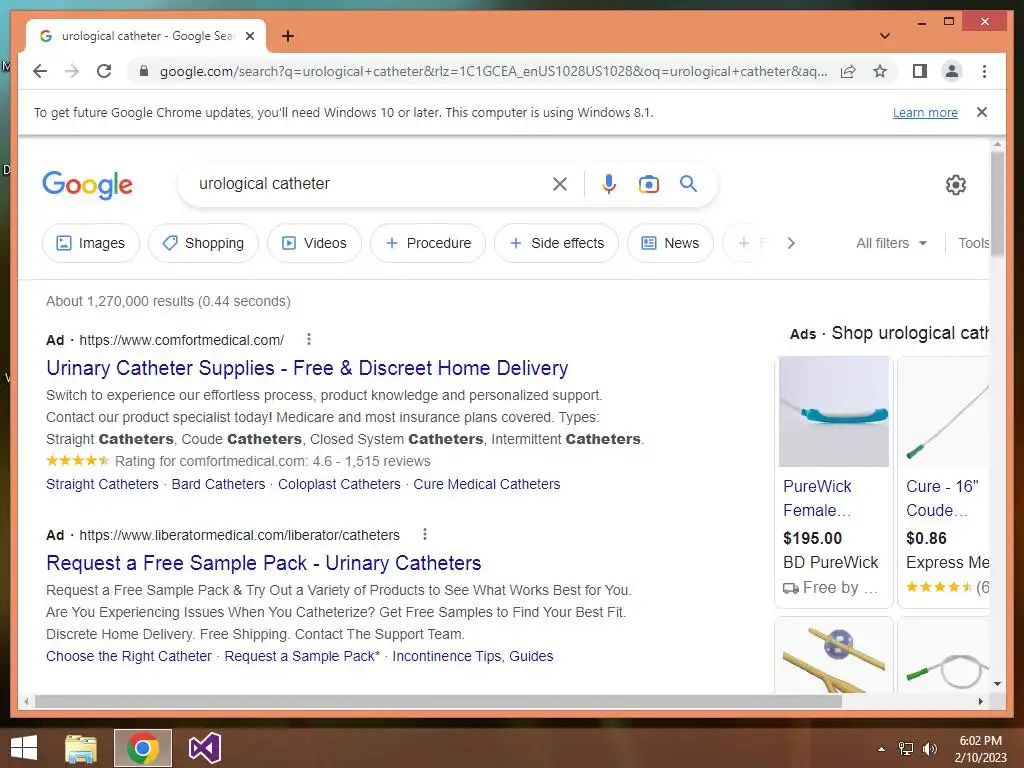Switch to the News results tab
Viewport: 1024px width, 768px height.
(670, 243)
